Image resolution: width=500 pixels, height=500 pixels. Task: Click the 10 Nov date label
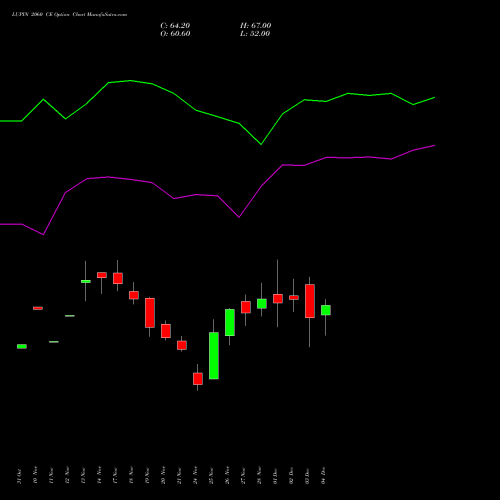coord(35,475)
